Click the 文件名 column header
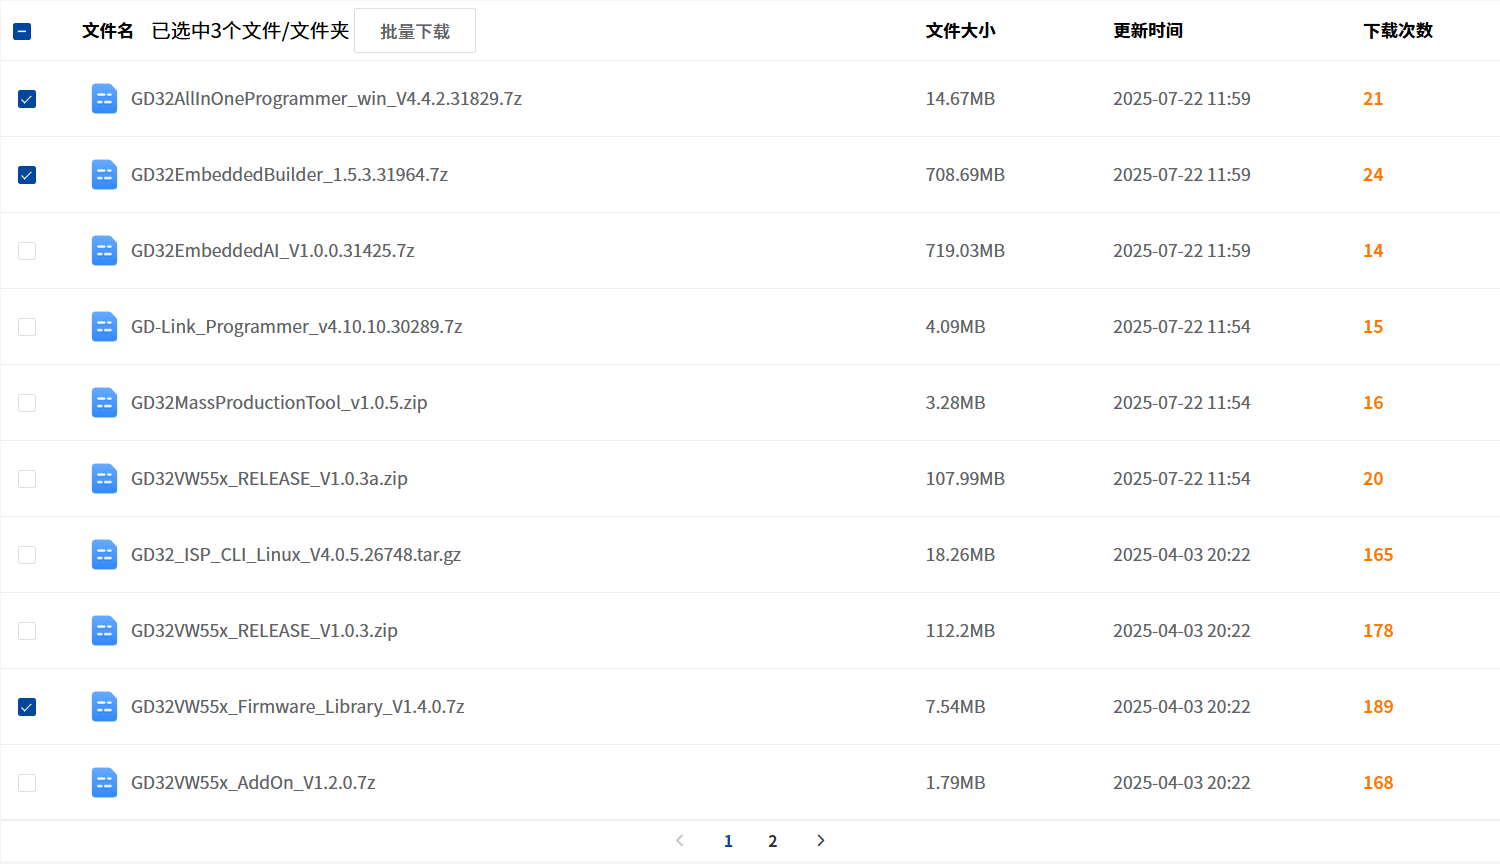Screen dimensions: 1500x864 pyautogui.click(x=108, y=31)
